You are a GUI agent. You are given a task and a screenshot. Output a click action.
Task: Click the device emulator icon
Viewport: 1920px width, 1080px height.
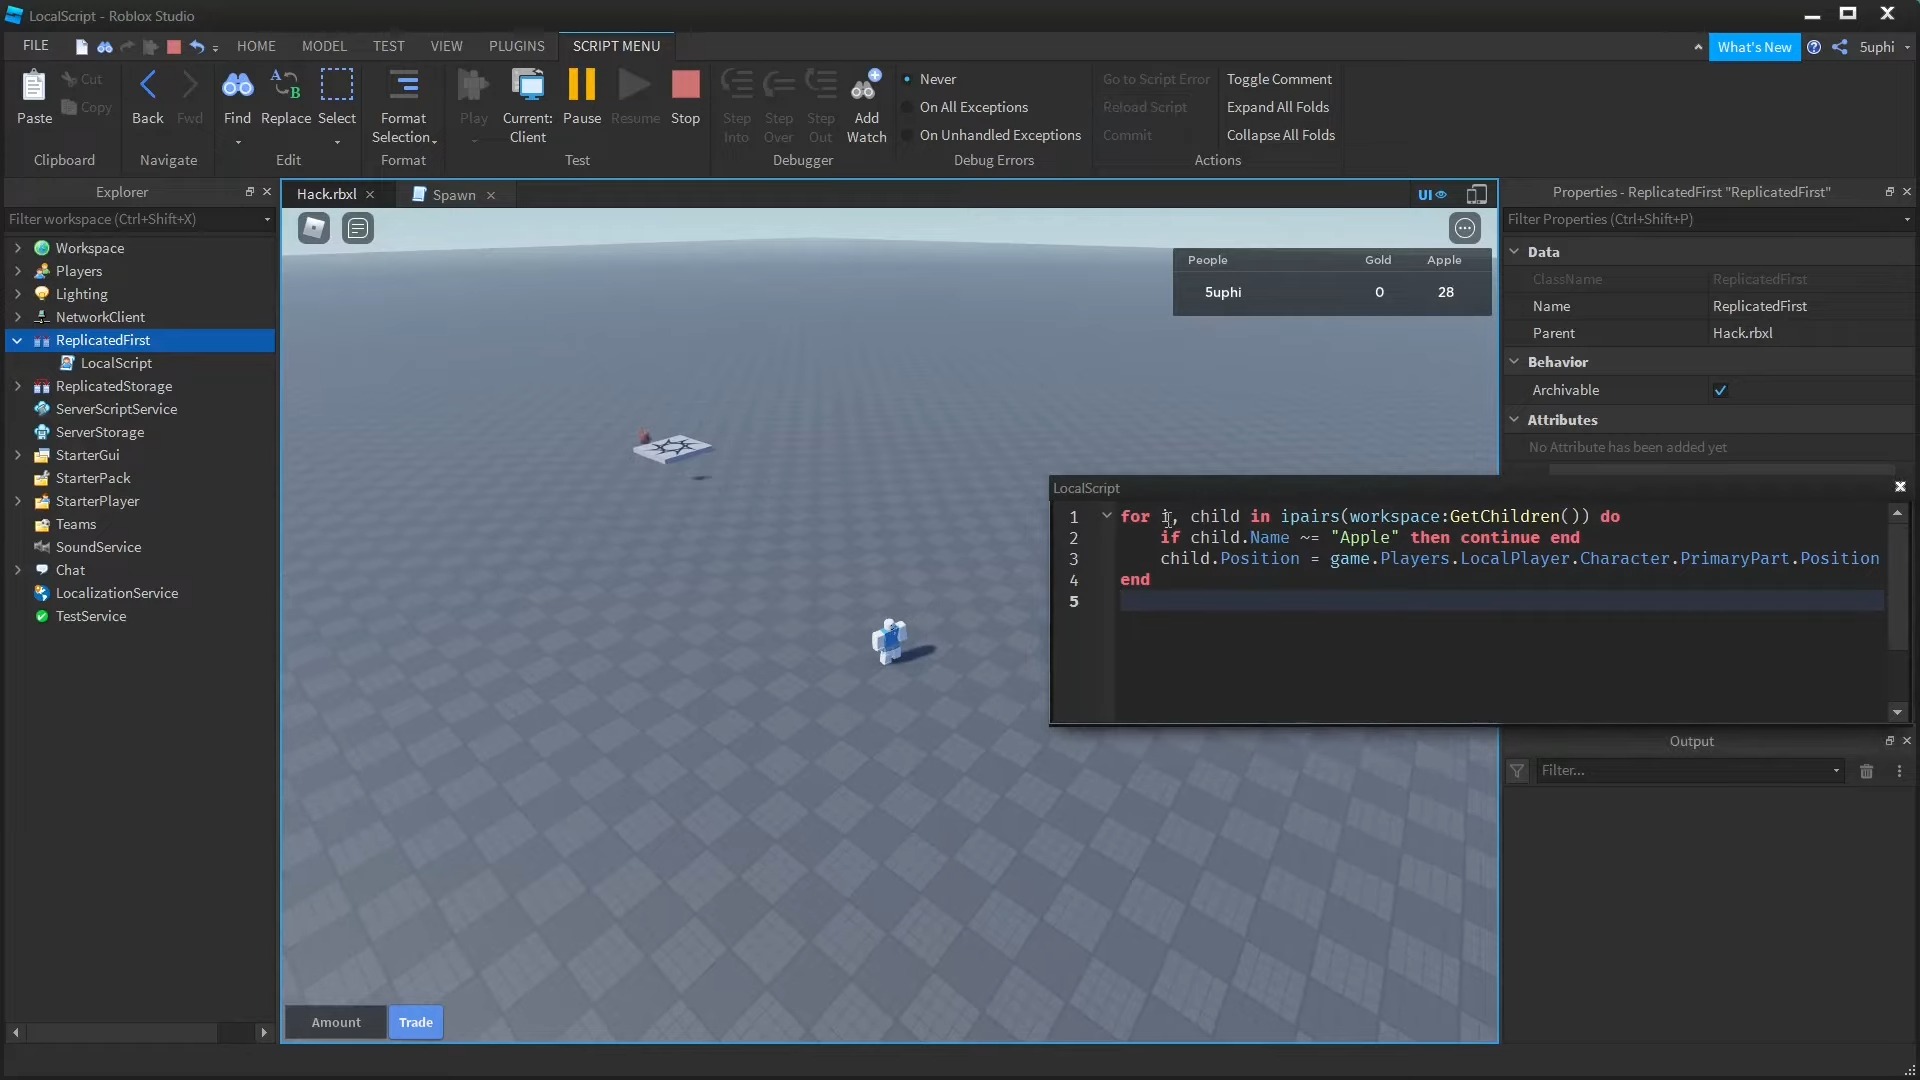point(1476,194)
